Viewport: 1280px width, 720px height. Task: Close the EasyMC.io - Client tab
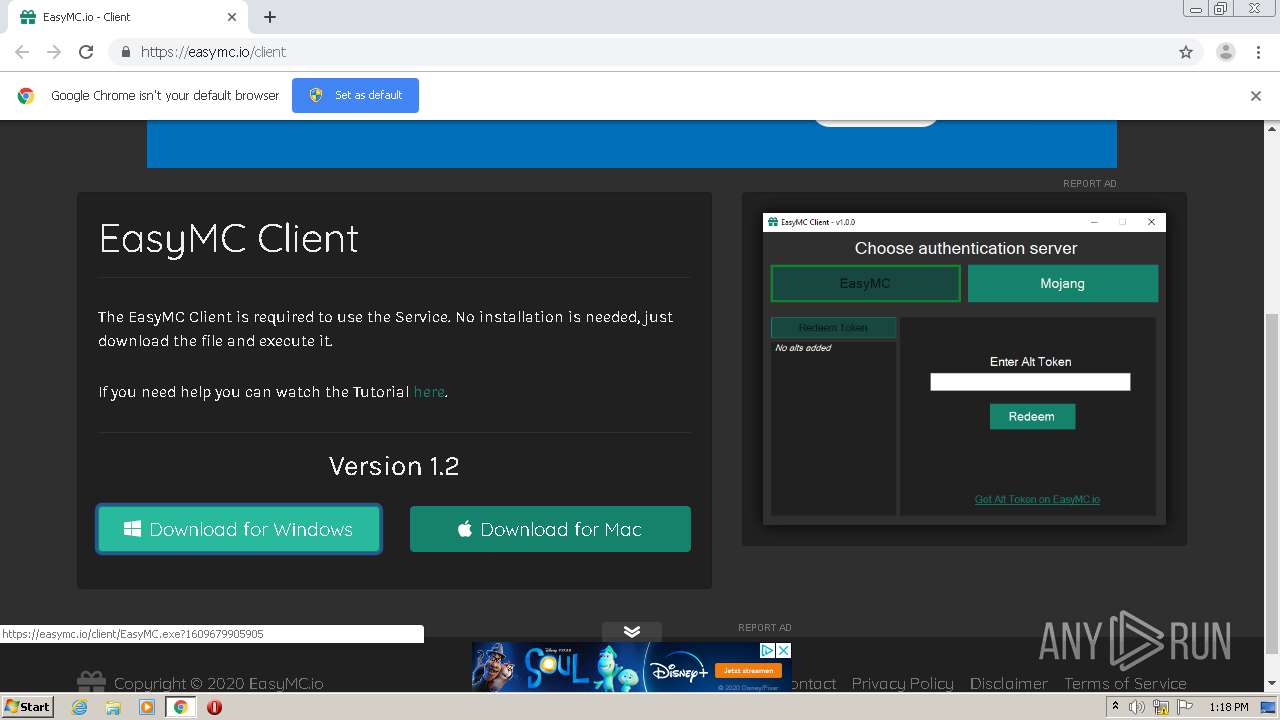(x=232, y=17)
